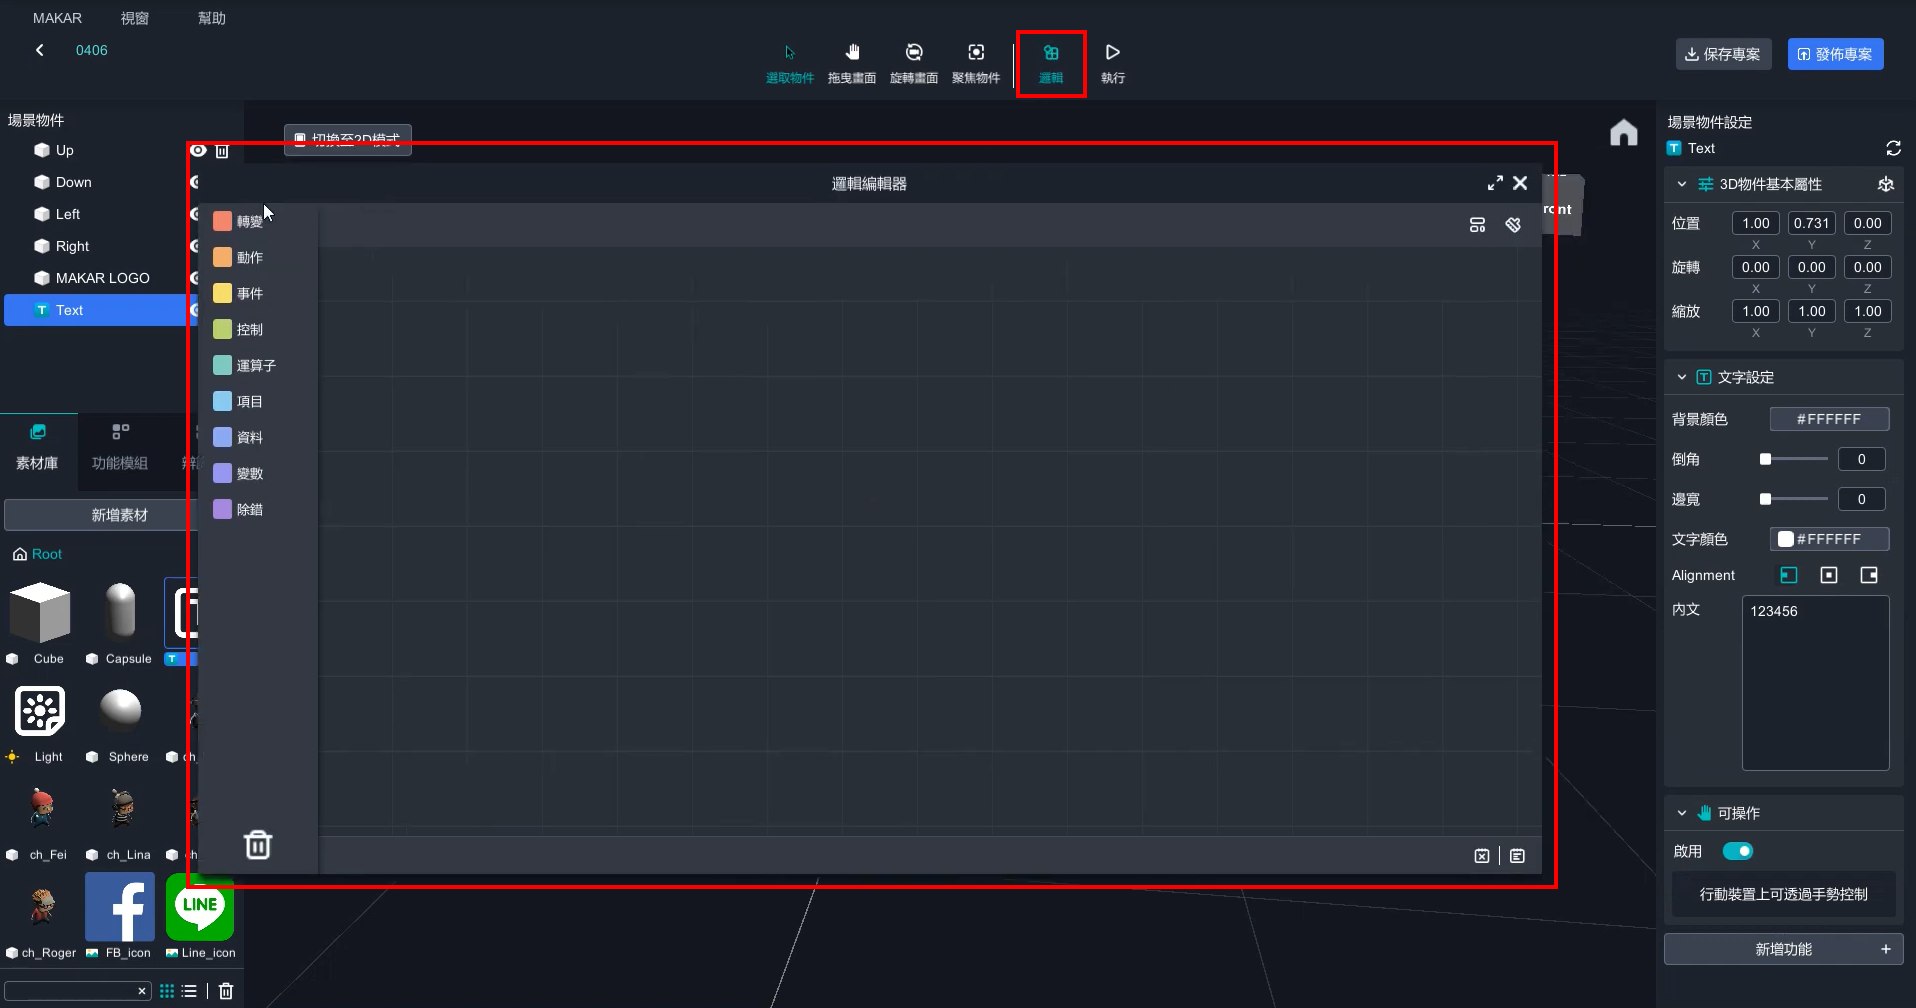Image resolution: width=1916 pixels, height=1008 pixels.
Task: Open the 運算子 block category
Action: click(244, 365)
